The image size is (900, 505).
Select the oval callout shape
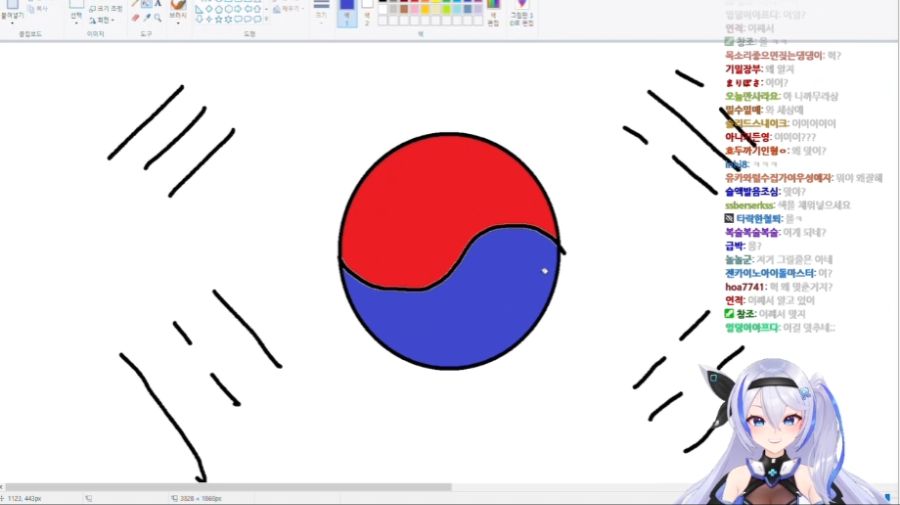click(248, 19)
